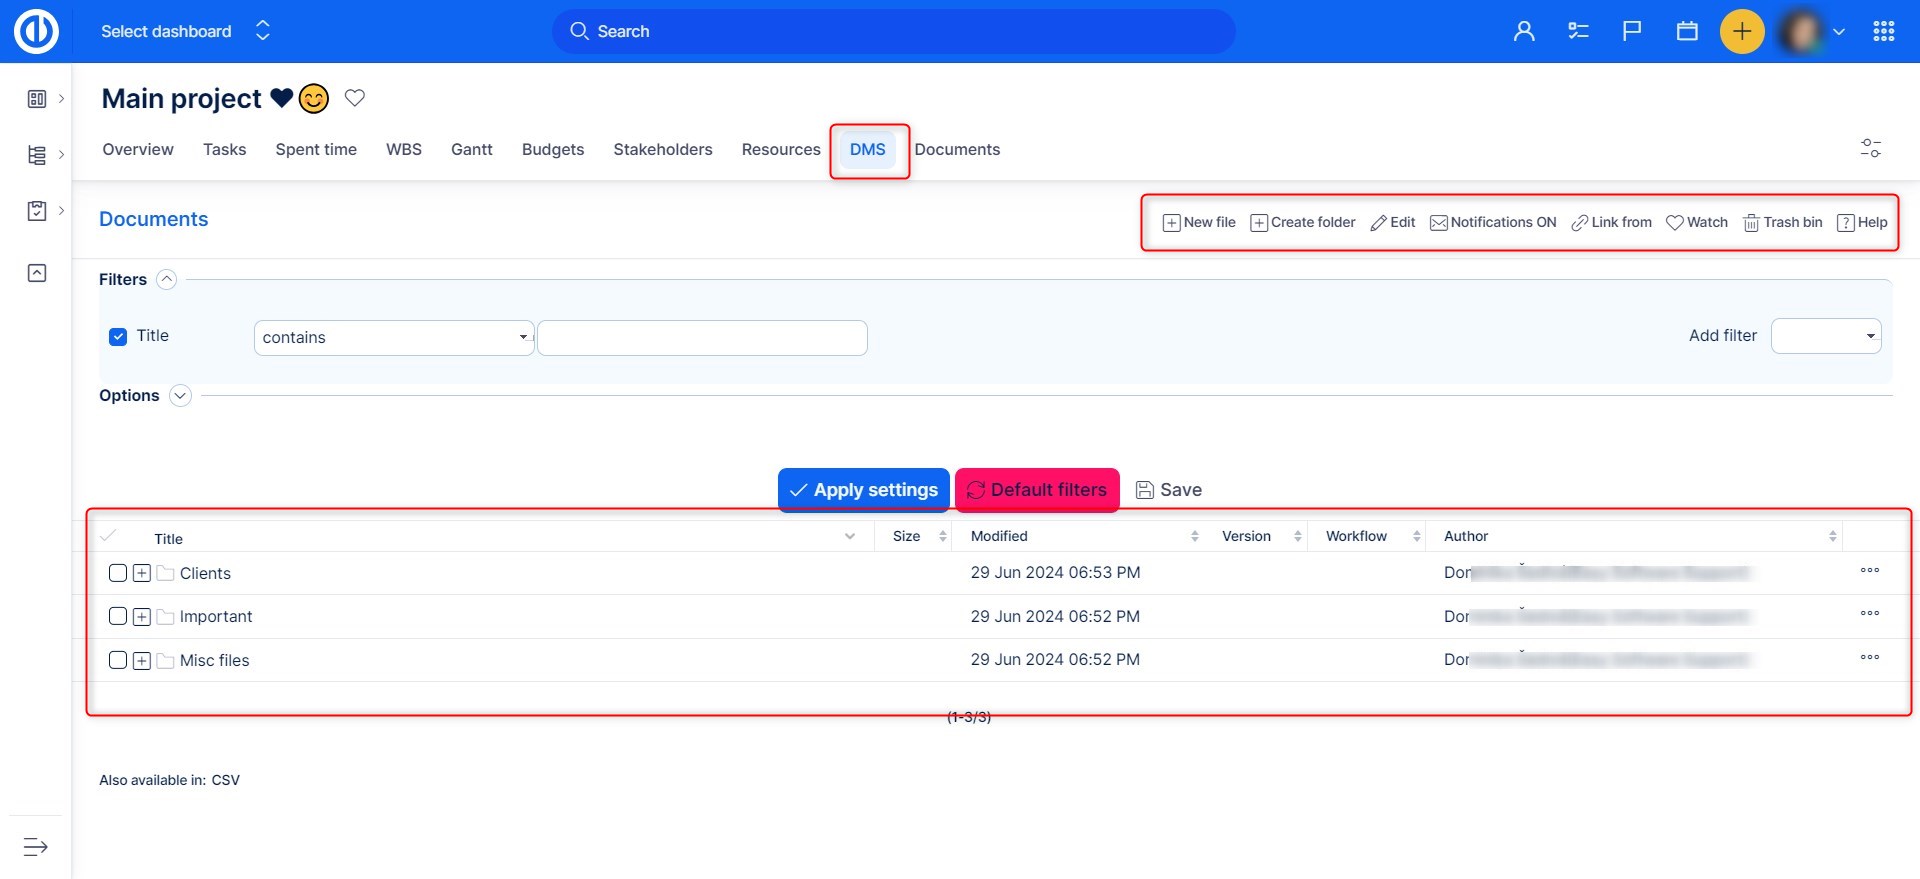Open the Add filter dropdown
This screenshot has width=1920, height=879.
[1825, 336]
